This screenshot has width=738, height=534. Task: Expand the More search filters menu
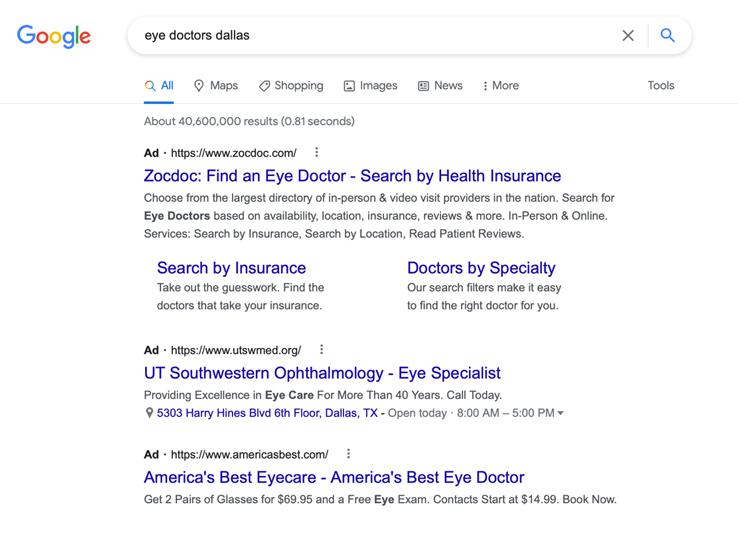500,86
